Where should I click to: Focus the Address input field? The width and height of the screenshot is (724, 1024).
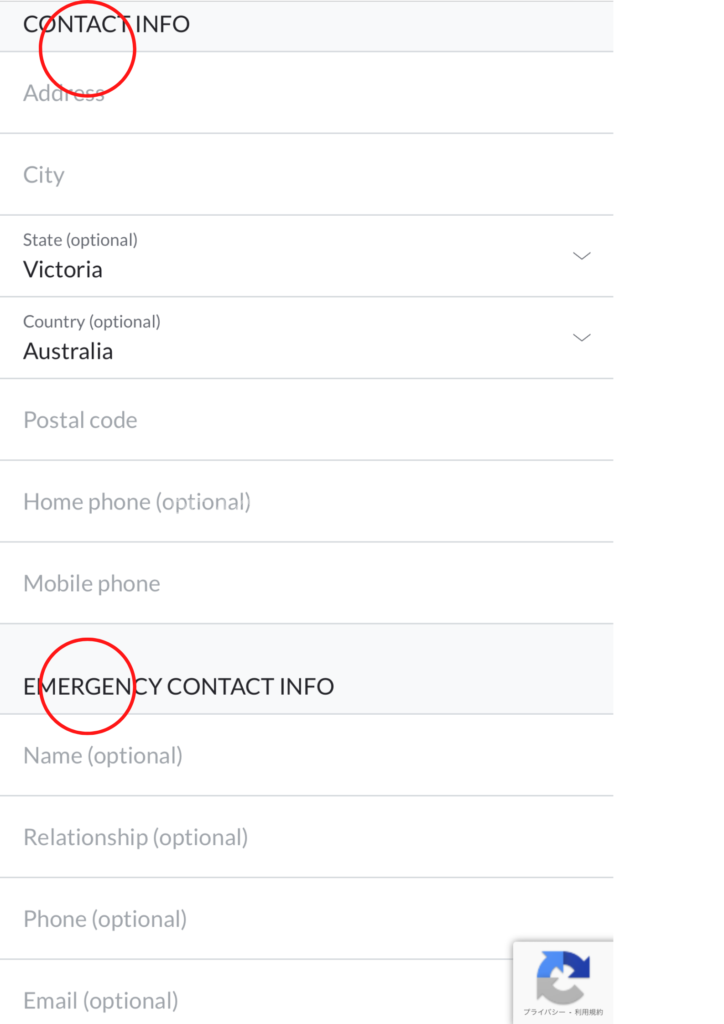coord(300,93)
